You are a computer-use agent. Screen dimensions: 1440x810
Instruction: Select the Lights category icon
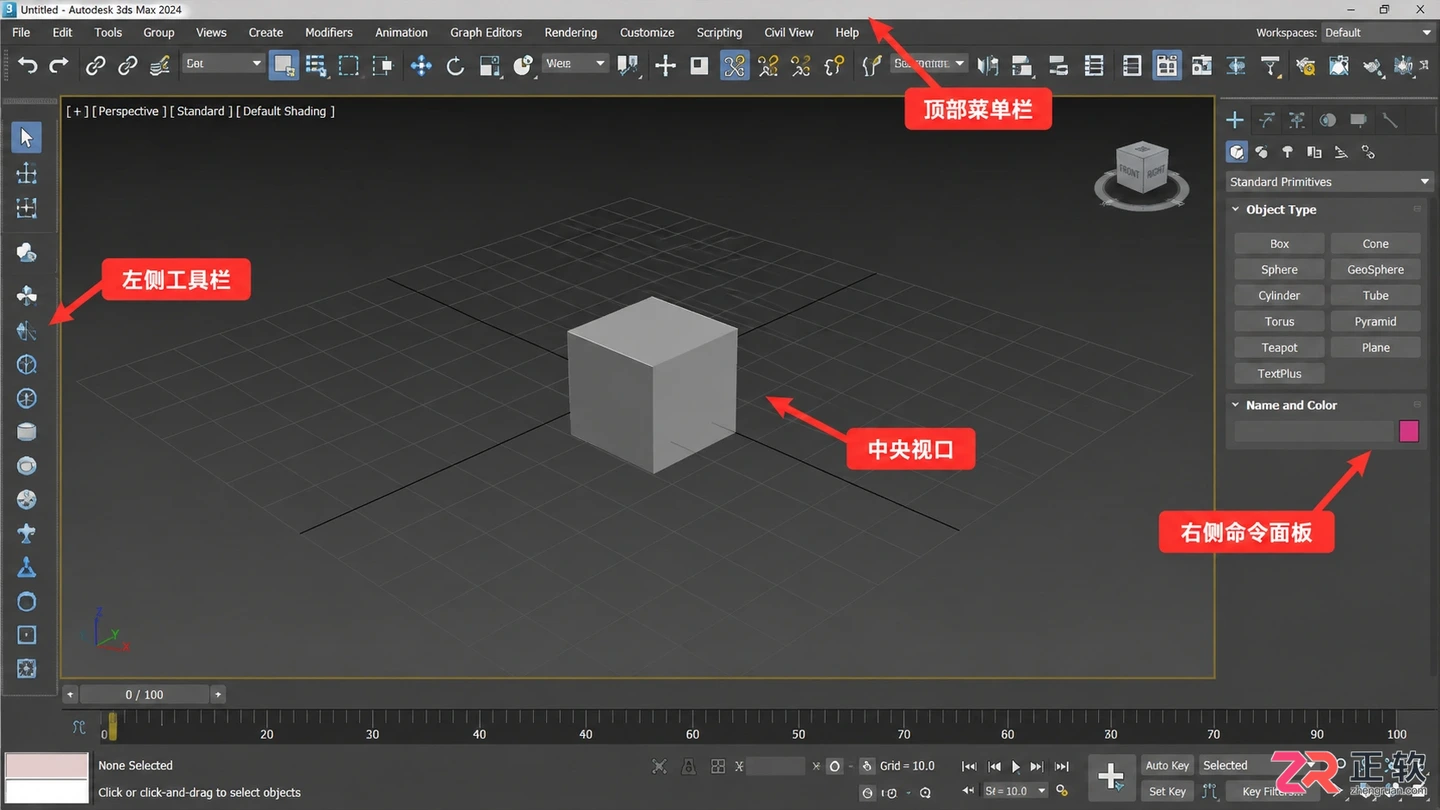point(1288,152)
